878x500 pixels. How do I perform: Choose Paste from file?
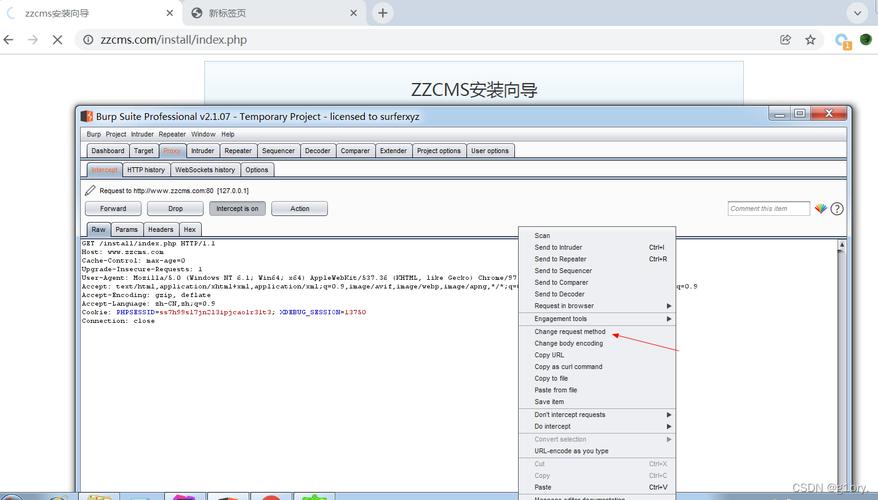(597, 390)
